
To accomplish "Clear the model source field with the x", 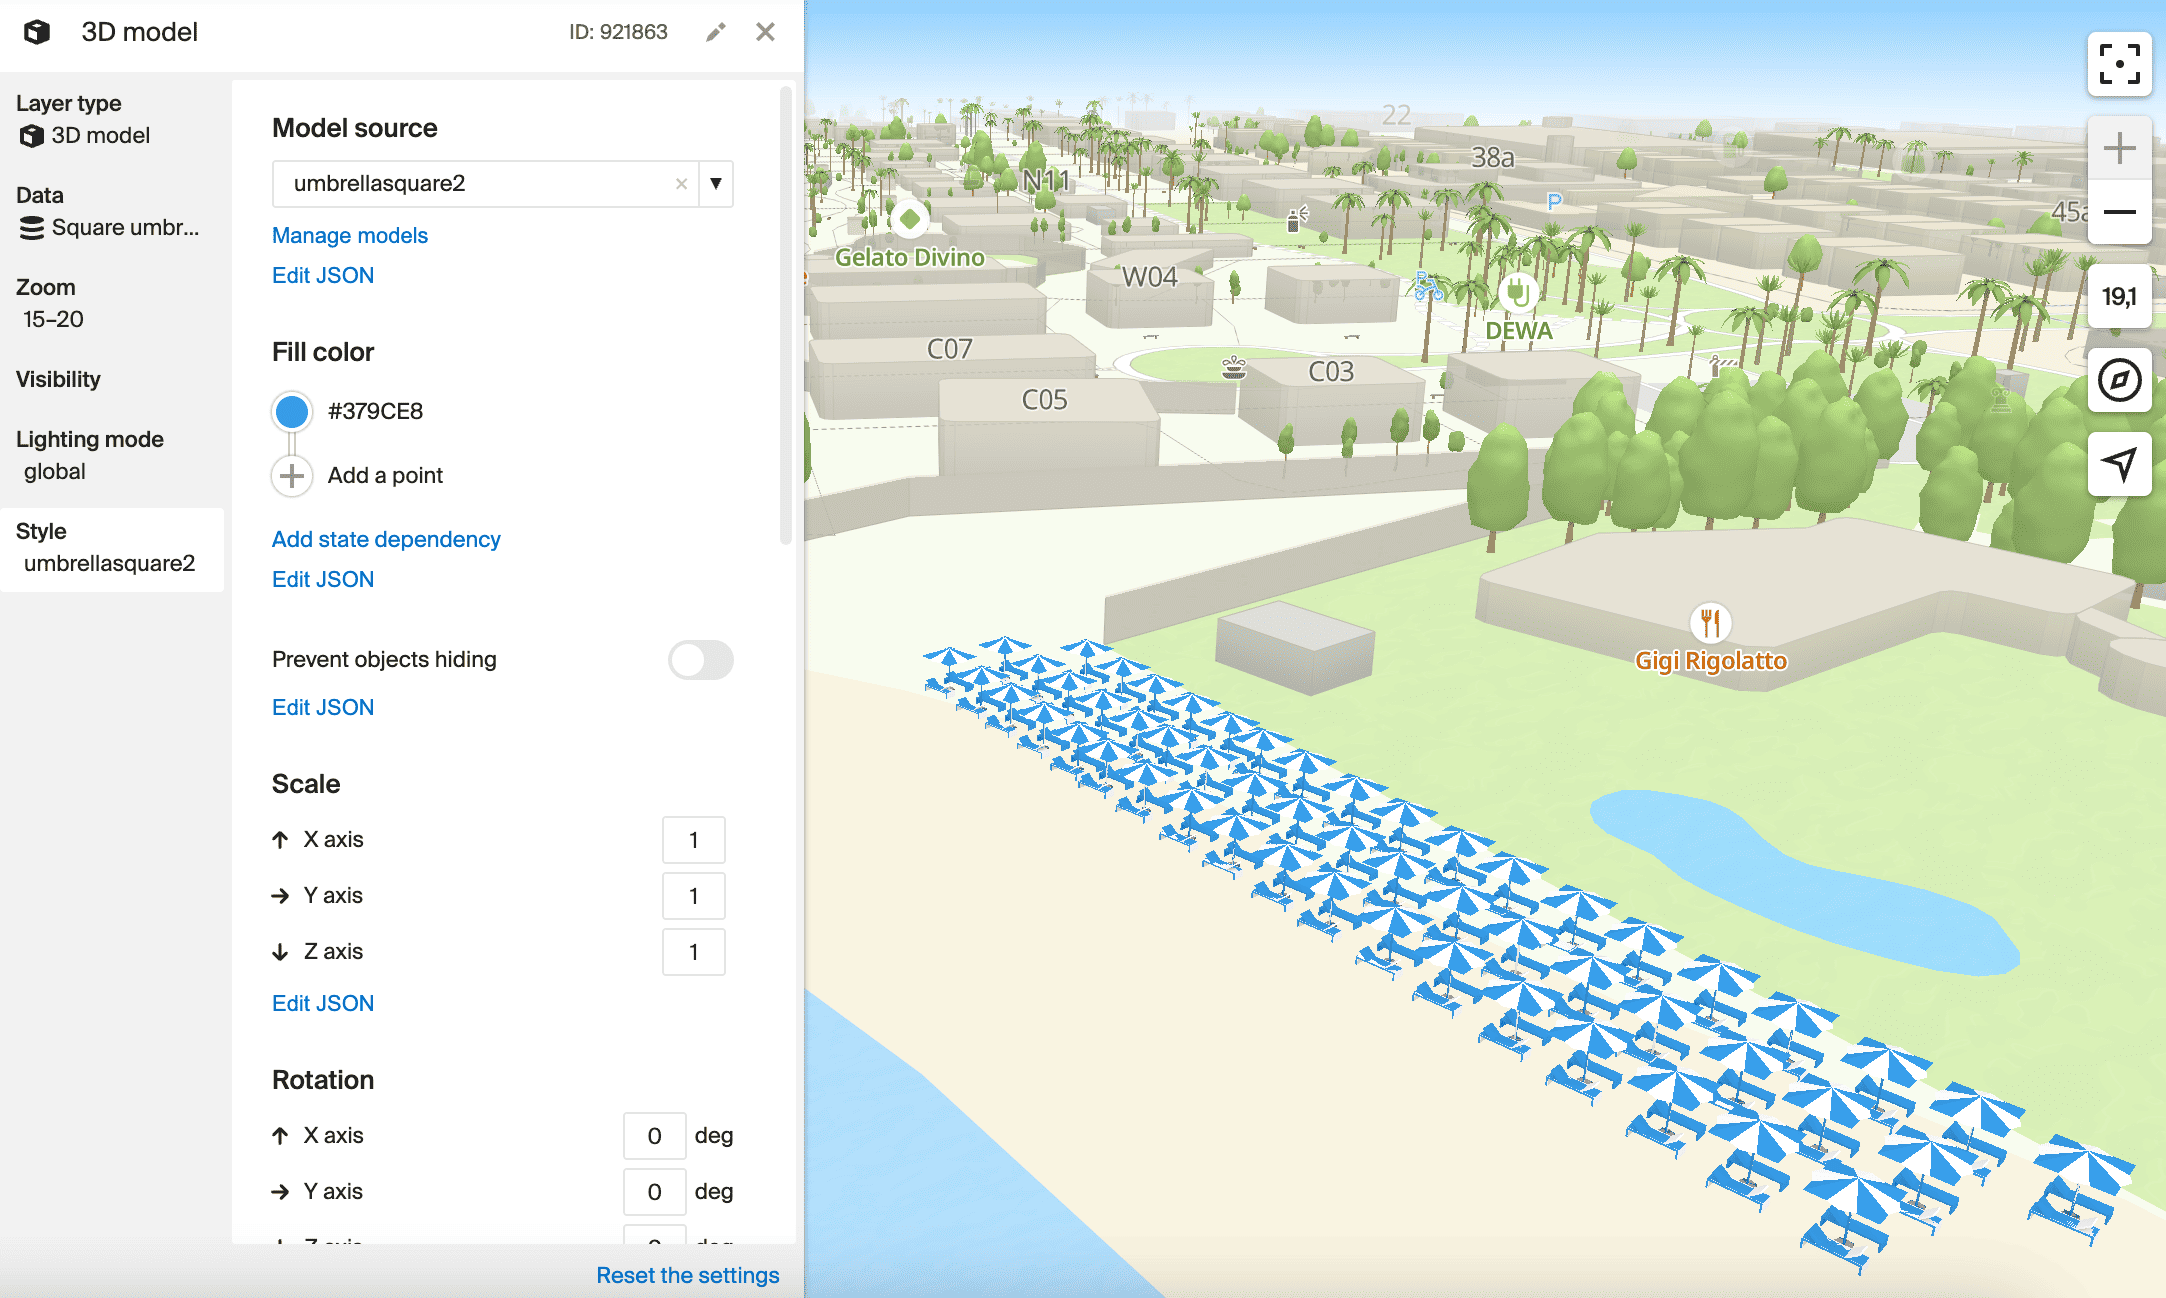I will click(x=681, y=184).
